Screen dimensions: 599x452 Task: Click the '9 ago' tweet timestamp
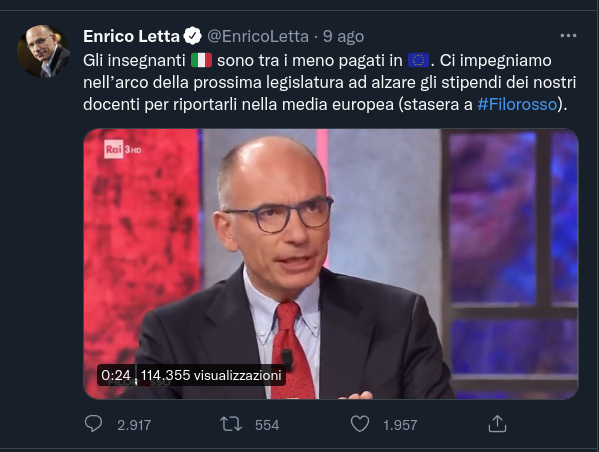point(343,37)
